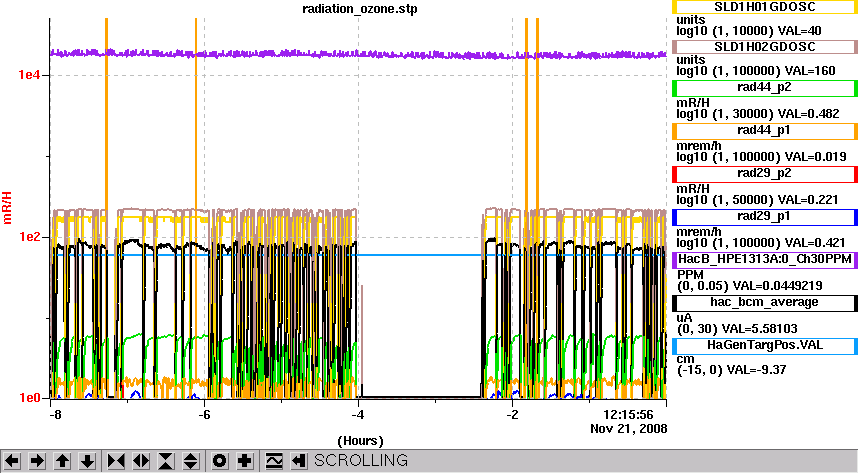The height and width of the screenshot is (473, 858).
Task: Click the horizontal bowtie time-axis zoom icon
Action: (116, 461)
